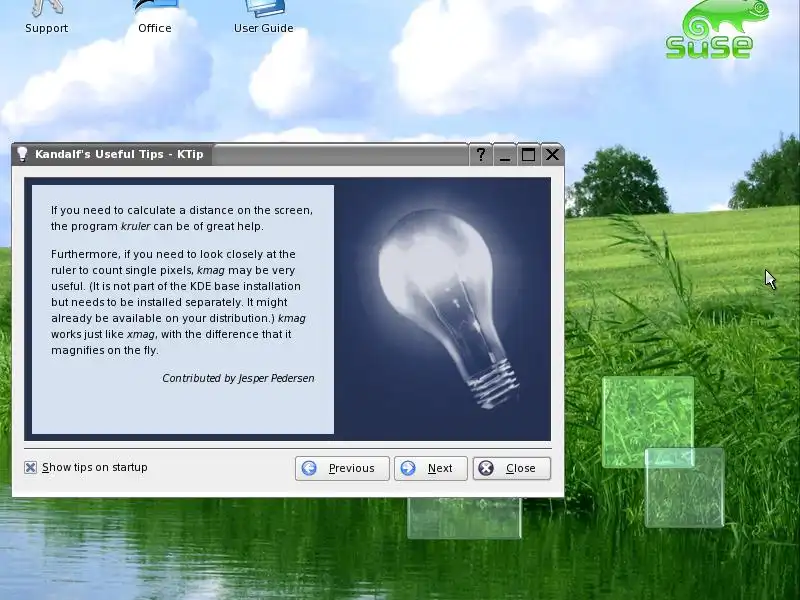The width and height of the screenshot is (800, 600).
Task: Click the Close button in KTip dialog
Action: tap(512, 468)
